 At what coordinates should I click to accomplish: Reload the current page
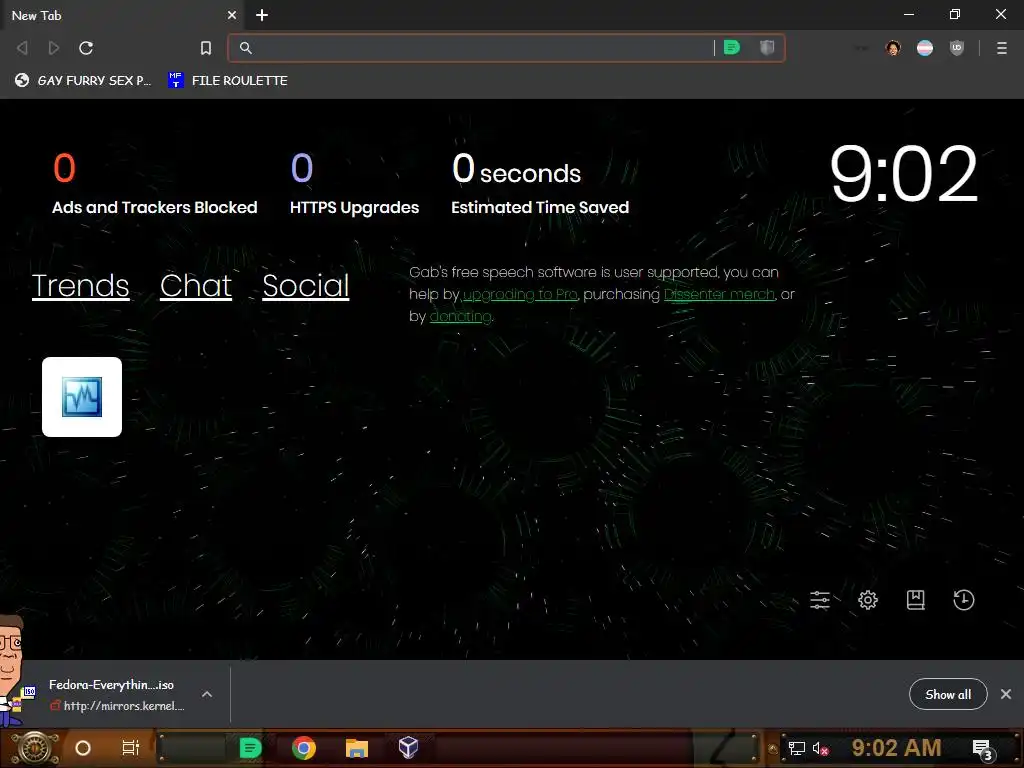pos(86,48)
